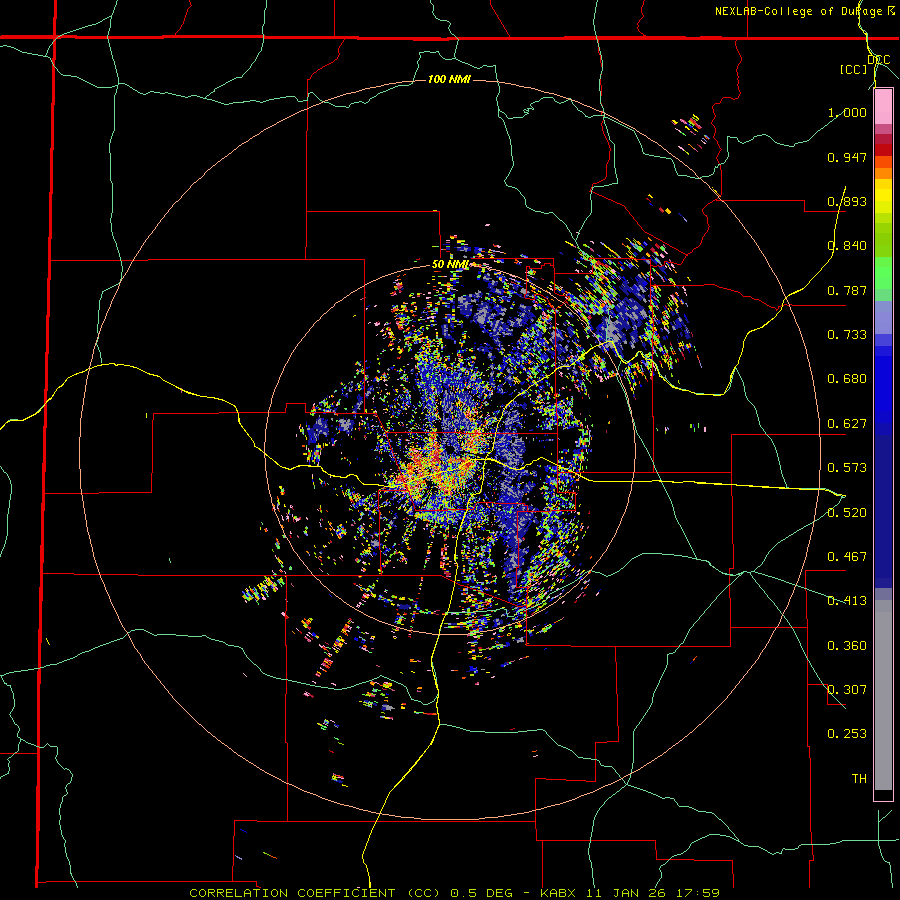
Task: Click the 0.947 legend value
Action: tap(847, 157)
